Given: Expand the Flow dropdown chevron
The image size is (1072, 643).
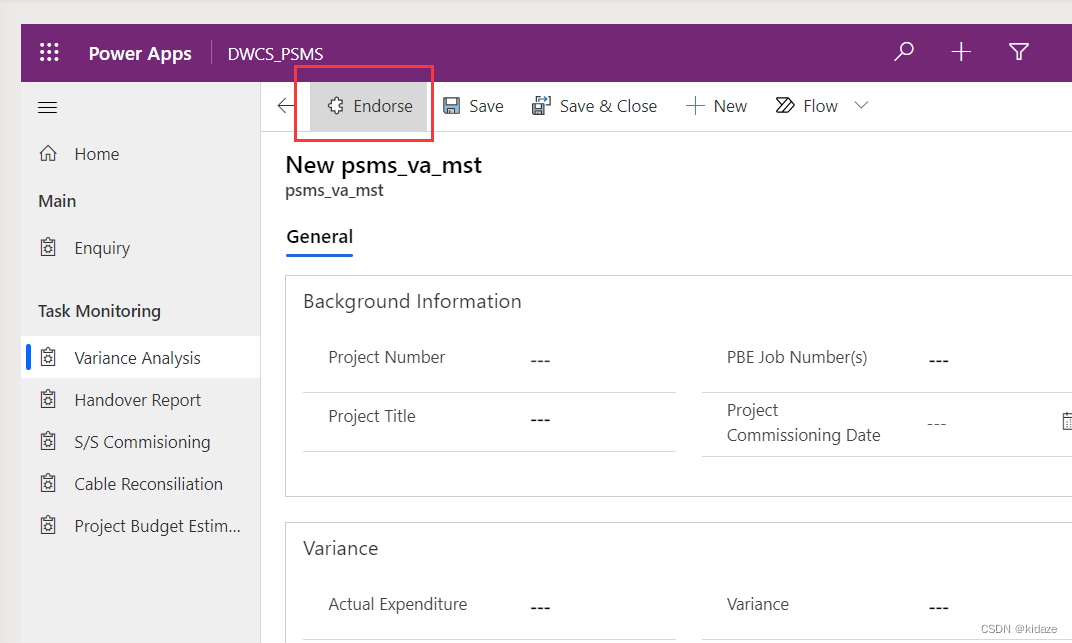Looking at the screenshot, I should click(861, 105).
